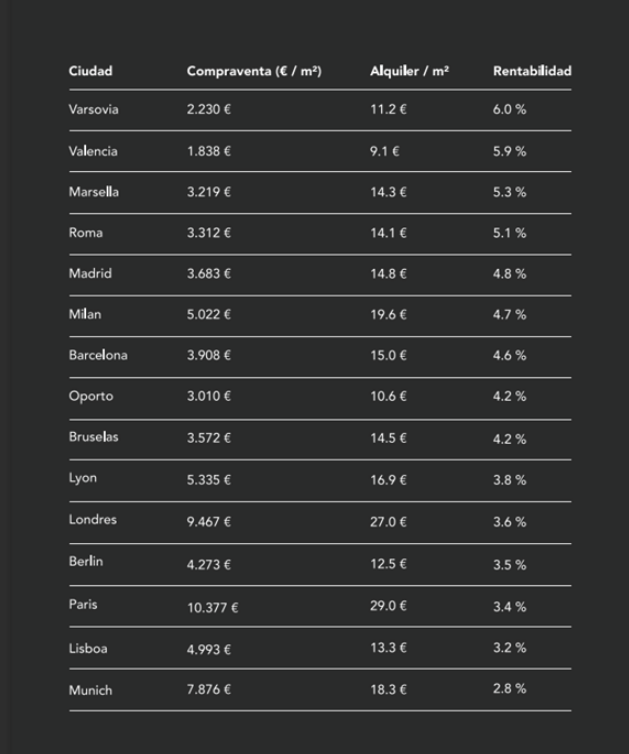
Task: Select Lyon's 3.8 % yield value
Action: coord(509,480)
